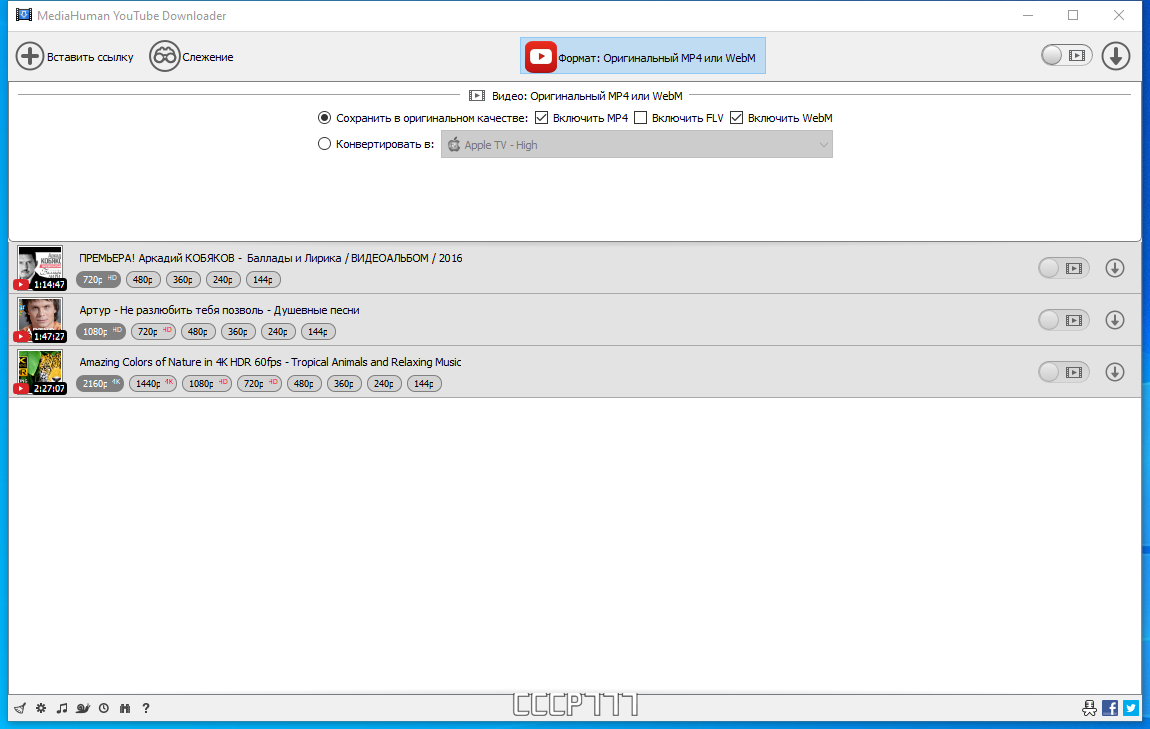Open the clock icon in the status bar
1150x729 pixels.
tap(104, 708)
